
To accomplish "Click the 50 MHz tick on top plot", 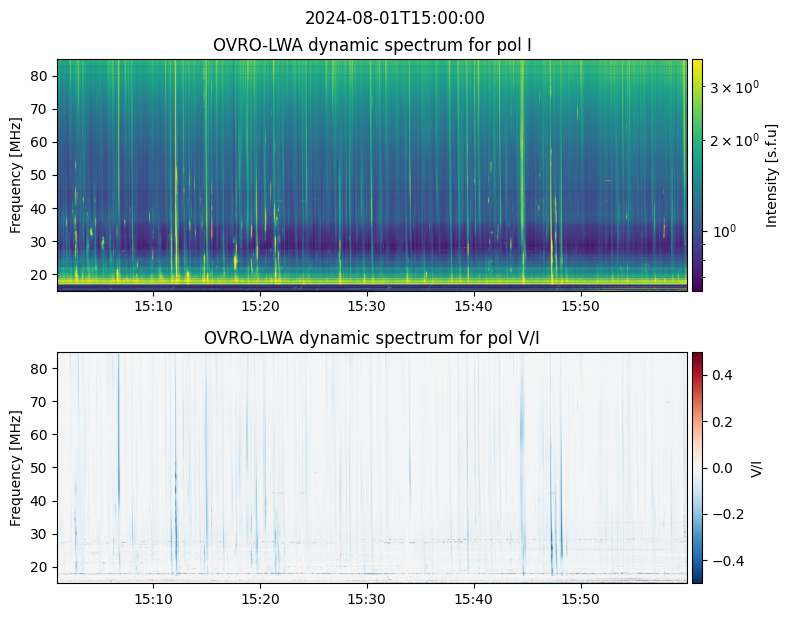I will [x=39, y=176].
